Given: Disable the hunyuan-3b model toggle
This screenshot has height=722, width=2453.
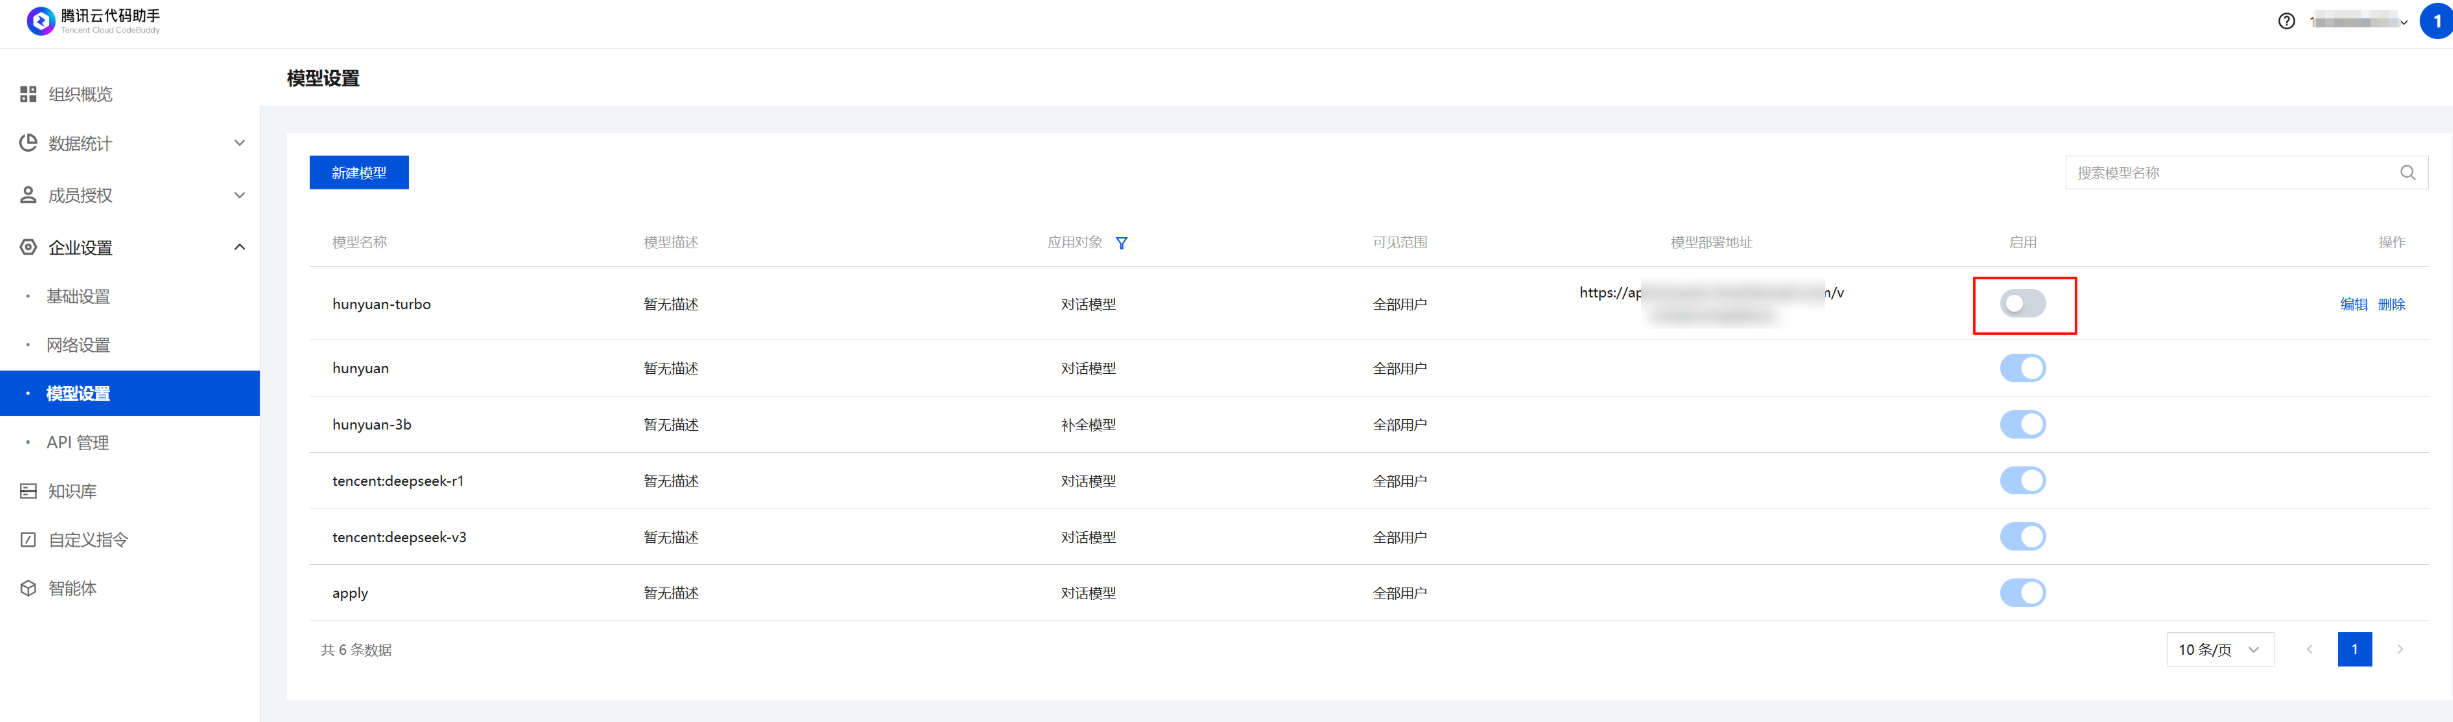Looking at the screenshot, I should [2022, 425].
